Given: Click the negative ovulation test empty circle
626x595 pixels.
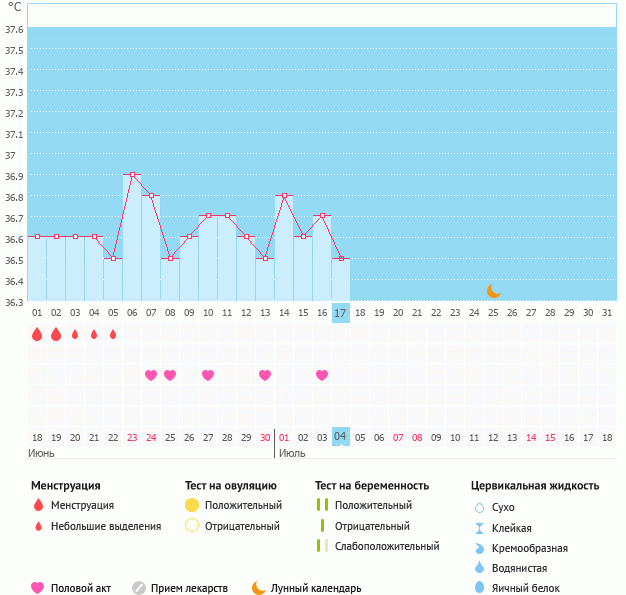Looking at the screenshot, I should point(192,526).
